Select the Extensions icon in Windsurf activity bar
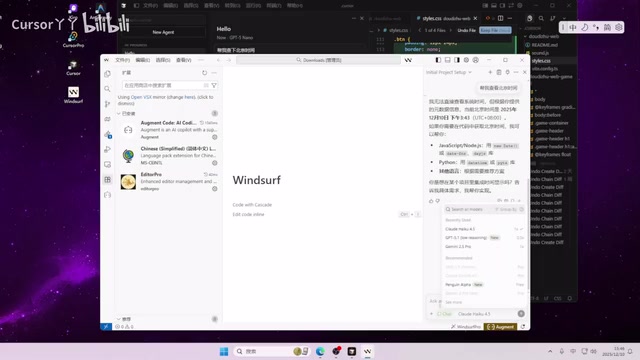 107,180
